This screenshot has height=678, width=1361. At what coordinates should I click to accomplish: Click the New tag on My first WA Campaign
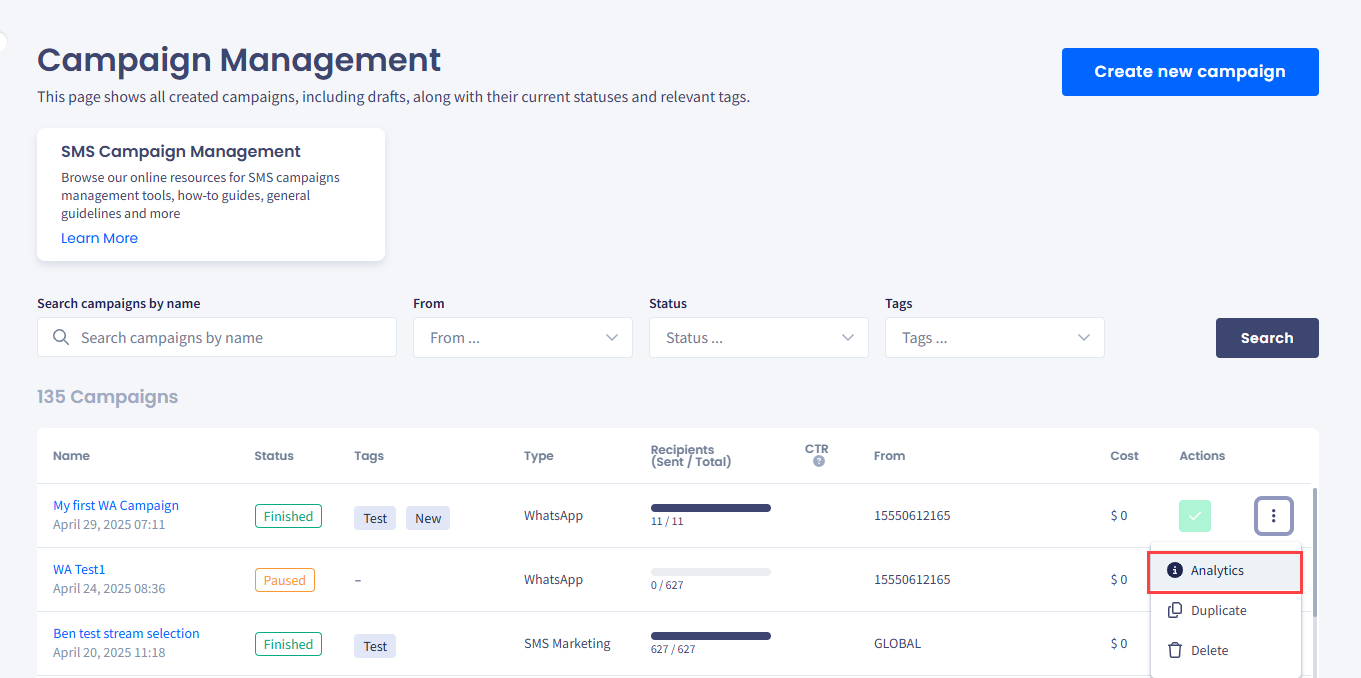pyautogui.click(x=428, y=518)
